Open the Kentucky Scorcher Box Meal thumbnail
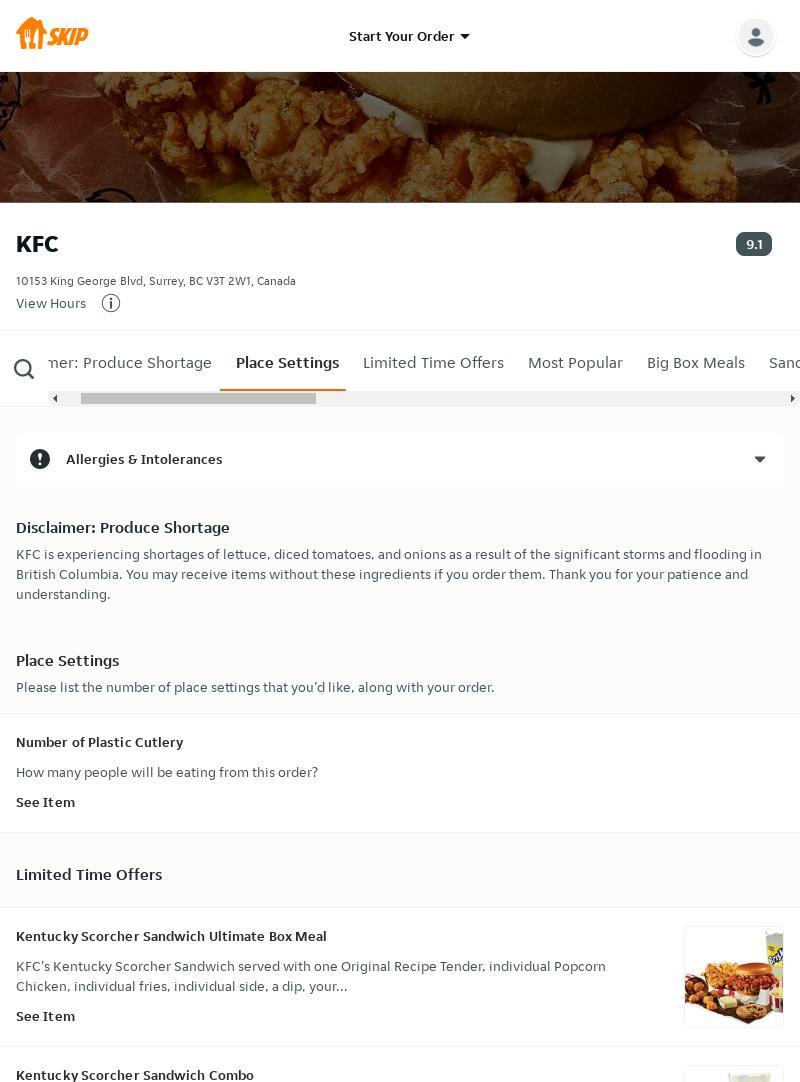This screenshot has width=800, height=1082. [733, 977]
